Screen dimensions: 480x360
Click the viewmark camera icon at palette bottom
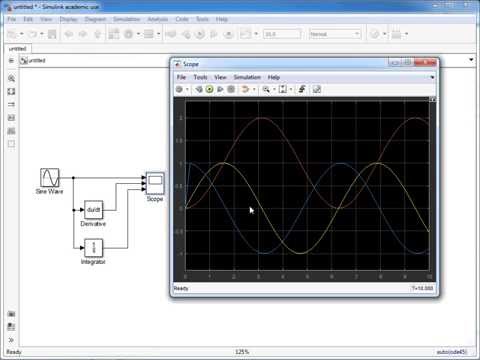click(x=11, y=314)
